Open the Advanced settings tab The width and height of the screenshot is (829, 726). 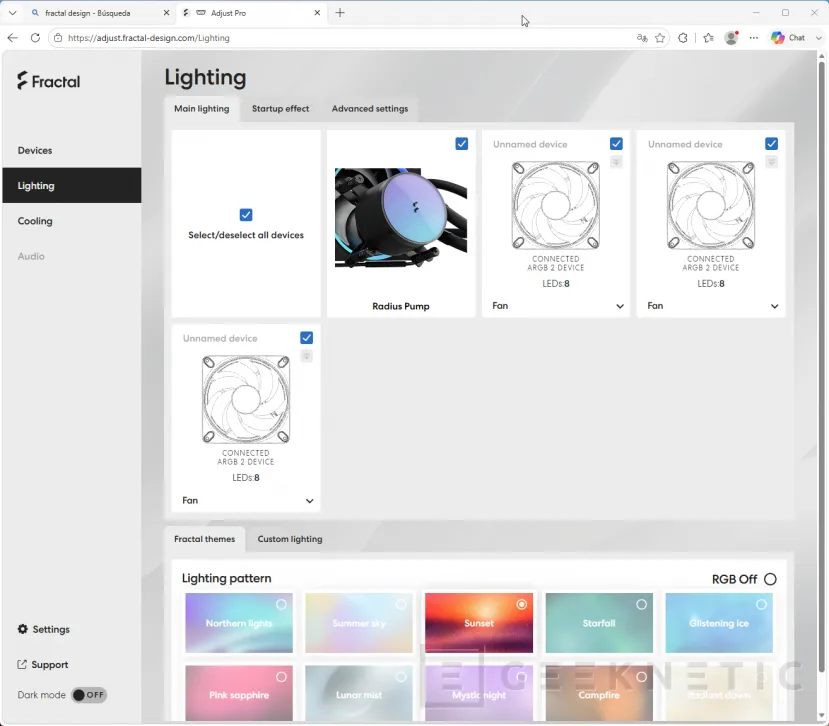tap(370, 109)
